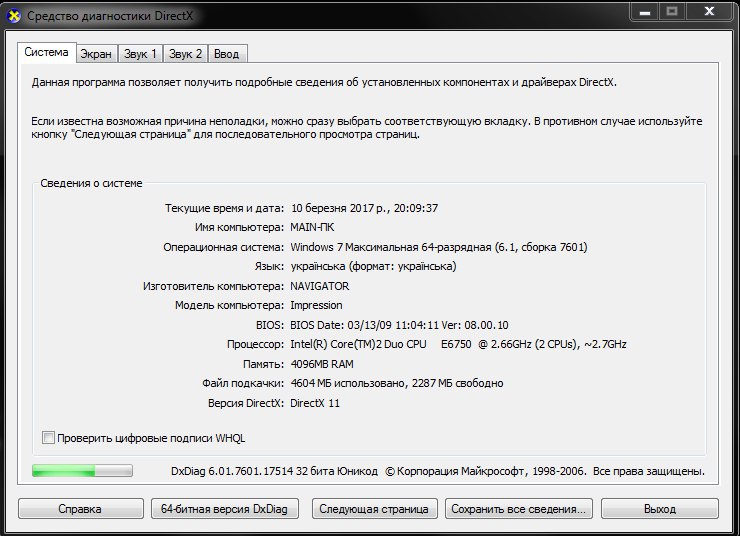Click Следующая страница button
Screen dimensions: 740x536
(x=374, y=509)
